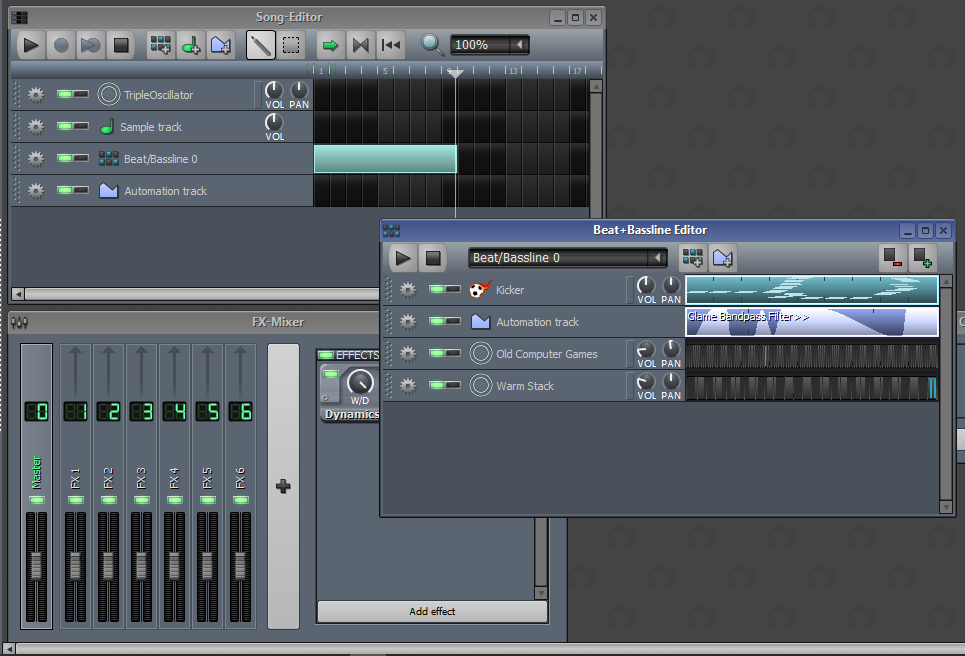Open the Kicker instrument plugin
Screen dimensions: 965x656
coord(546,290)
